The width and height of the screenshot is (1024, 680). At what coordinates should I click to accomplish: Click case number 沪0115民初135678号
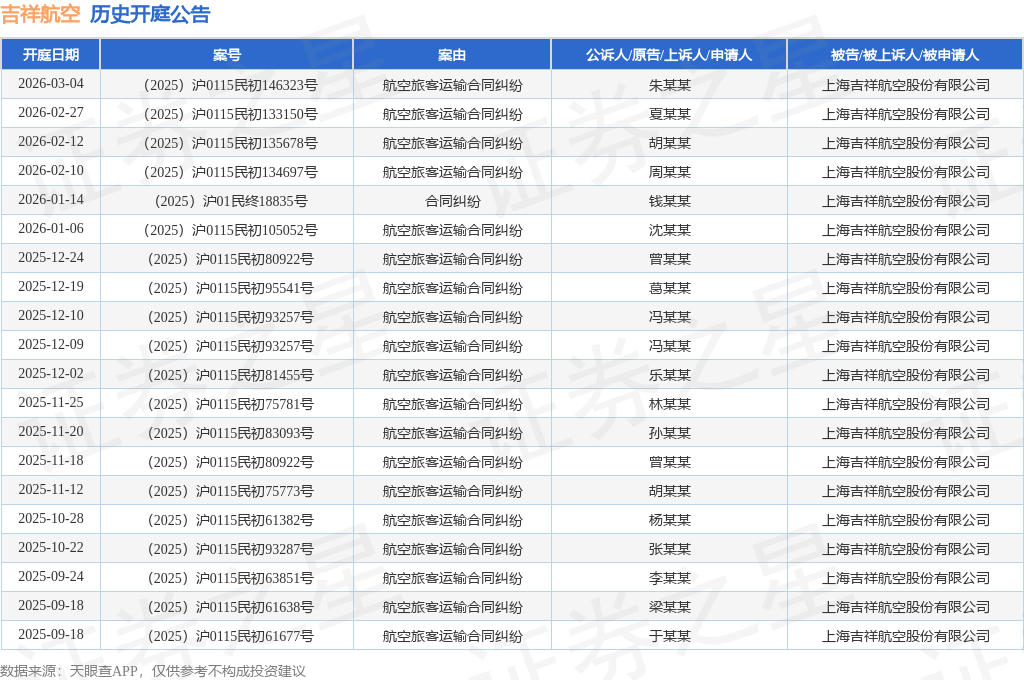[231, 143]
